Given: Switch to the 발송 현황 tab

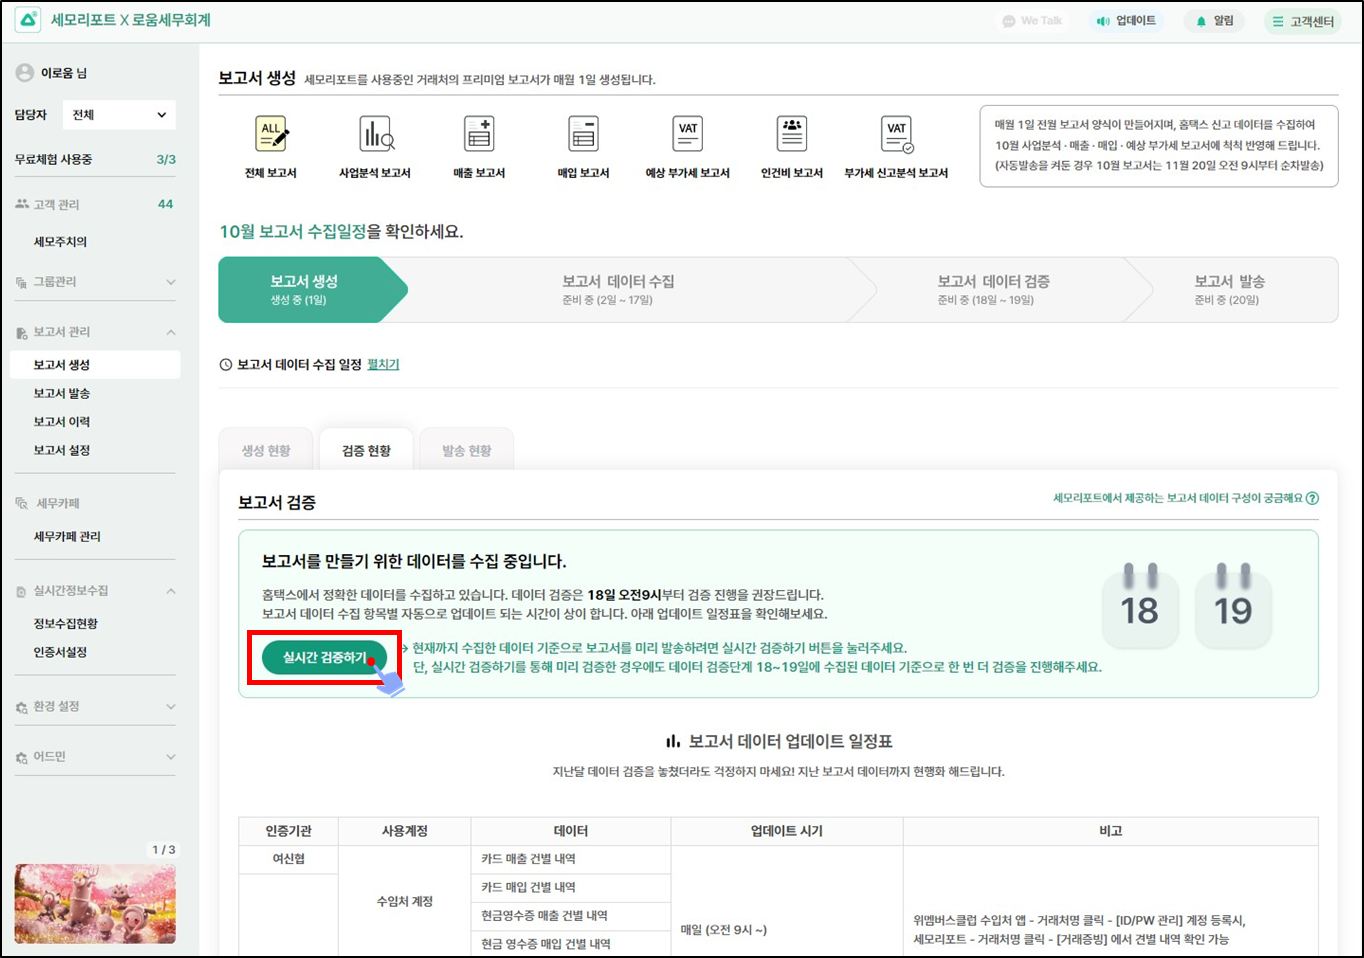Looking at the screenshot, I should (466, 451).
